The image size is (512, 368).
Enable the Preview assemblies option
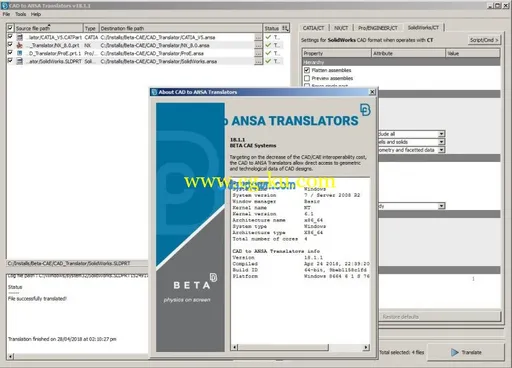307,78
